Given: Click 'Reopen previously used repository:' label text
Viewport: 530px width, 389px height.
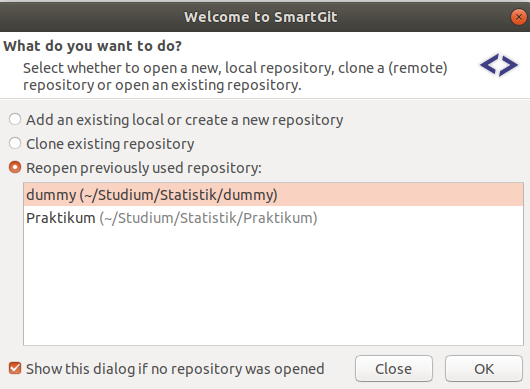Looking at the screenshot, I should (144, 168).
